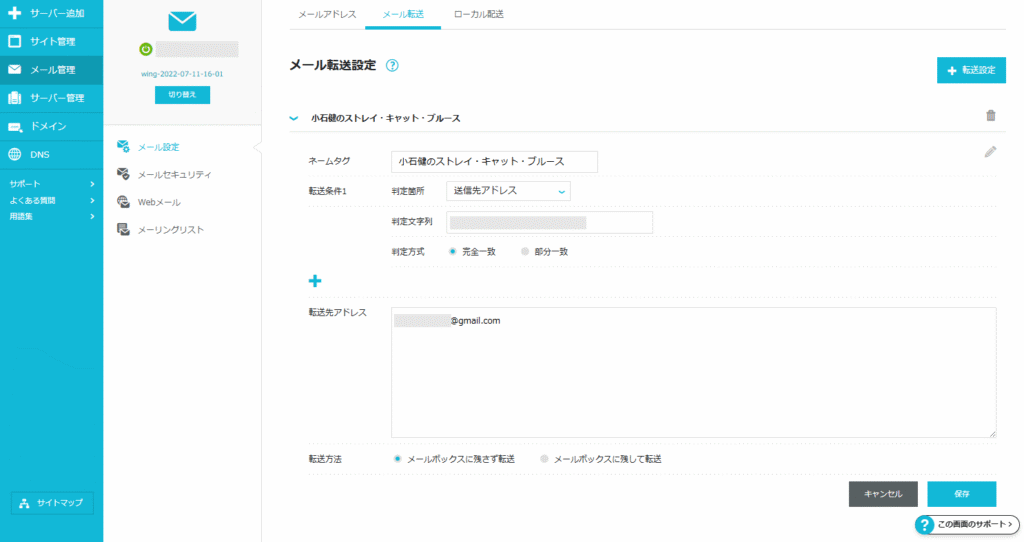1024x542 pixels.
Task: Click the サーバー管理 building icon
Action: pyautogui.click(x=14, y=98)
